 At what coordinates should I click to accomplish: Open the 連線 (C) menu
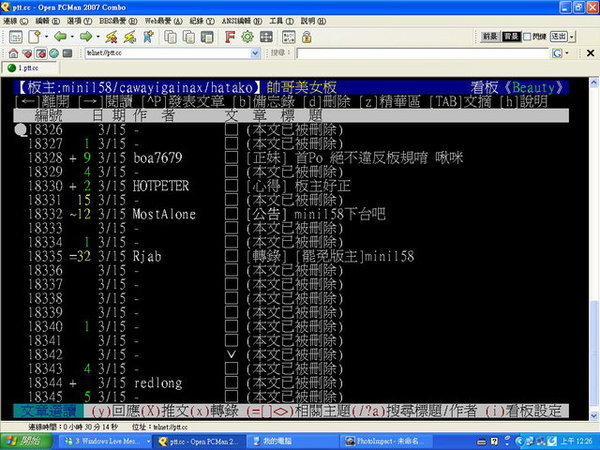(x=16, y=21)
